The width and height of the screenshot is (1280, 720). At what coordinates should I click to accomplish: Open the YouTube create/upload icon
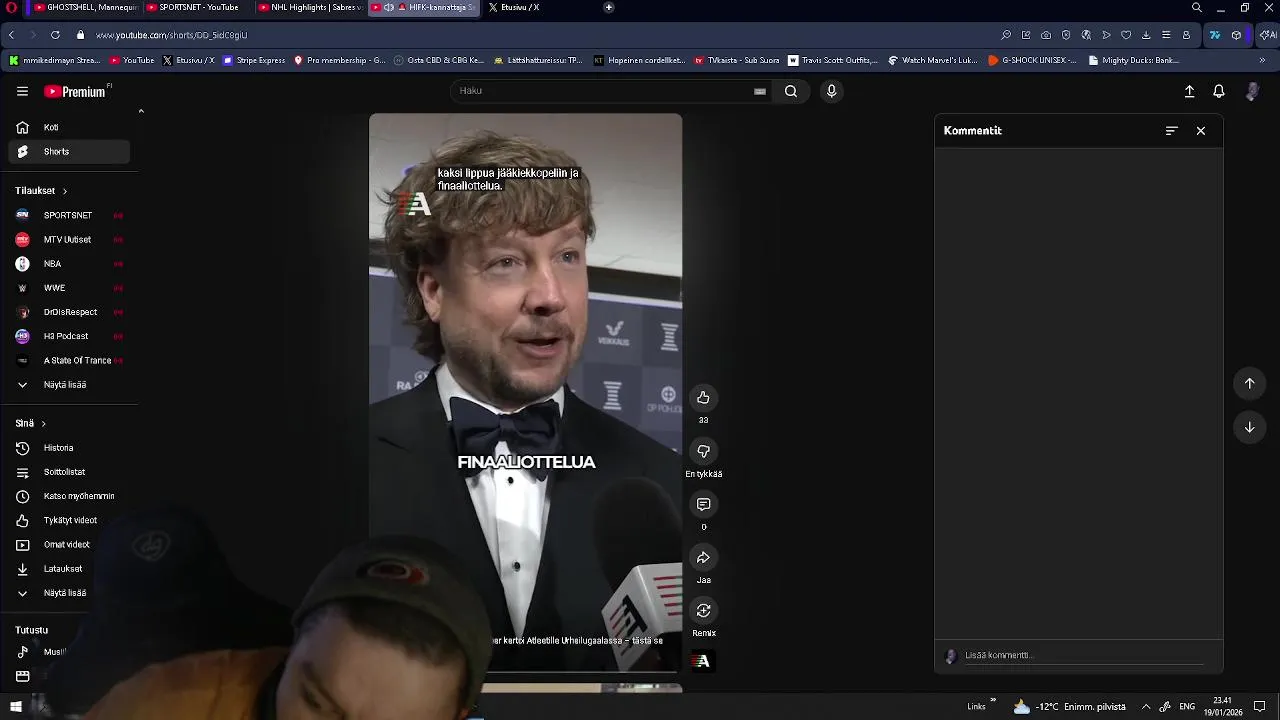1189,91
